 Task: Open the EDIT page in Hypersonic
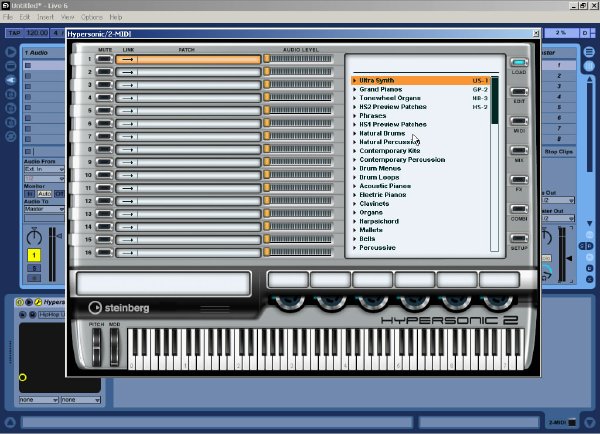tap(519, 92)
